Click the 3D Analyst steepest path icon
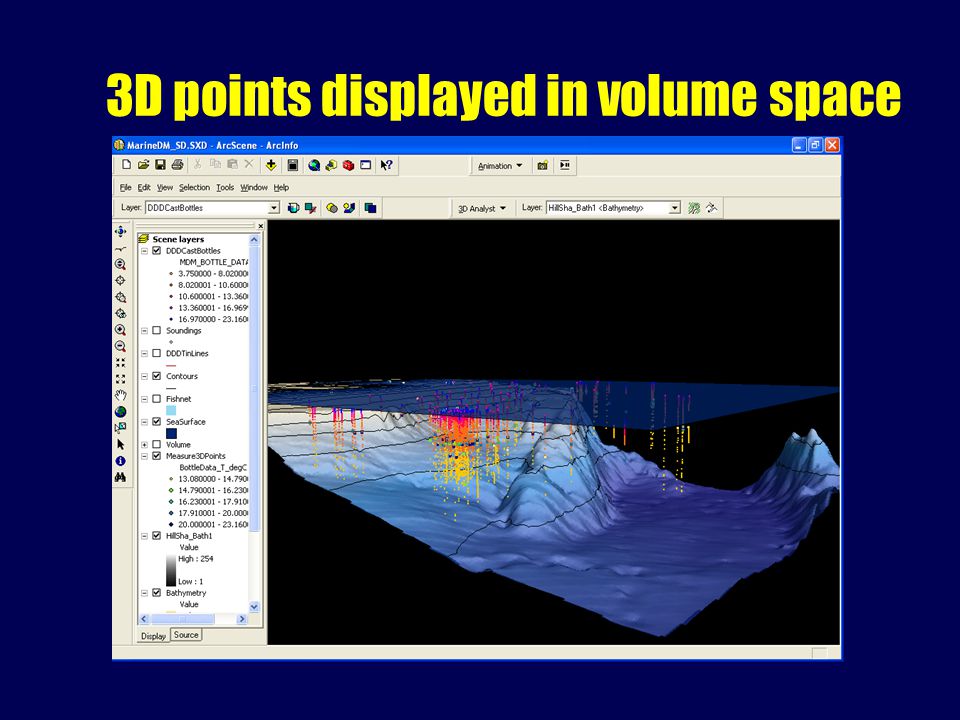The height and width of the screenshot is (720, 960). (x=711, y=208)
